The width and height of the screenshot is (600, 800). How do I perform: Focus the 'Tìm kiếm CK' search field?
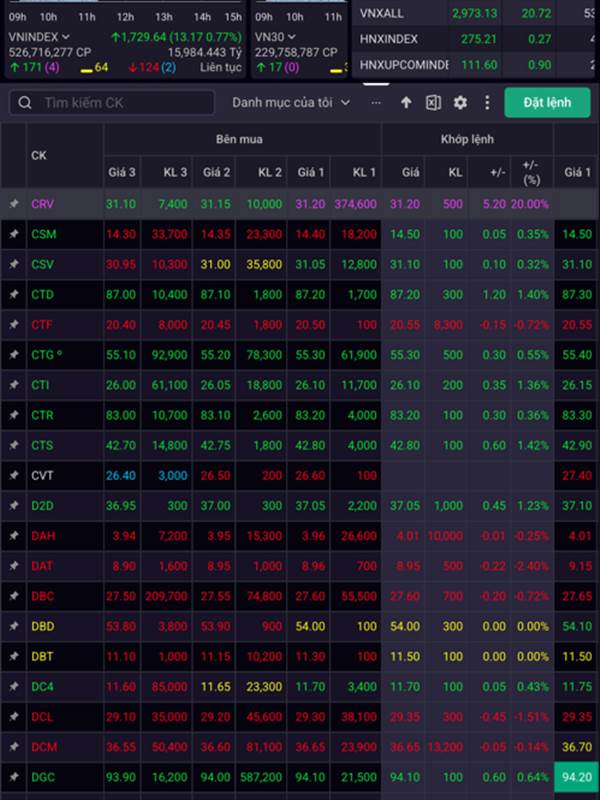(x=112, y=103)
